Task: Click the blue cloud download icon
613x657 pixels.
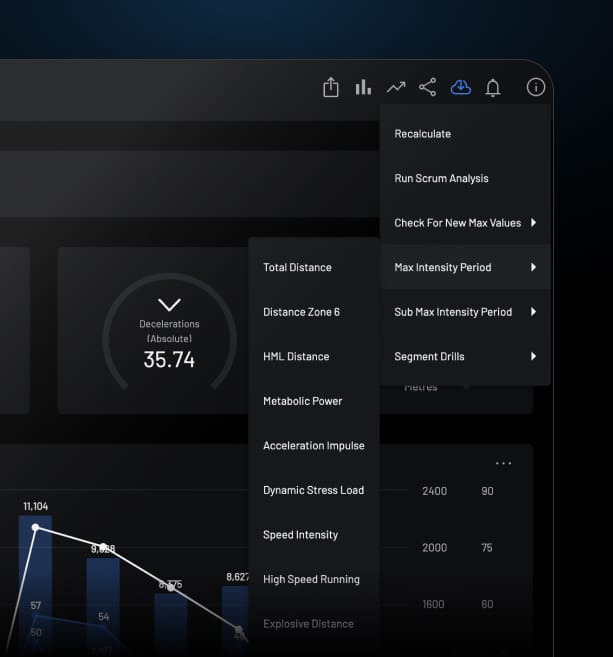Action: (460, 87)
